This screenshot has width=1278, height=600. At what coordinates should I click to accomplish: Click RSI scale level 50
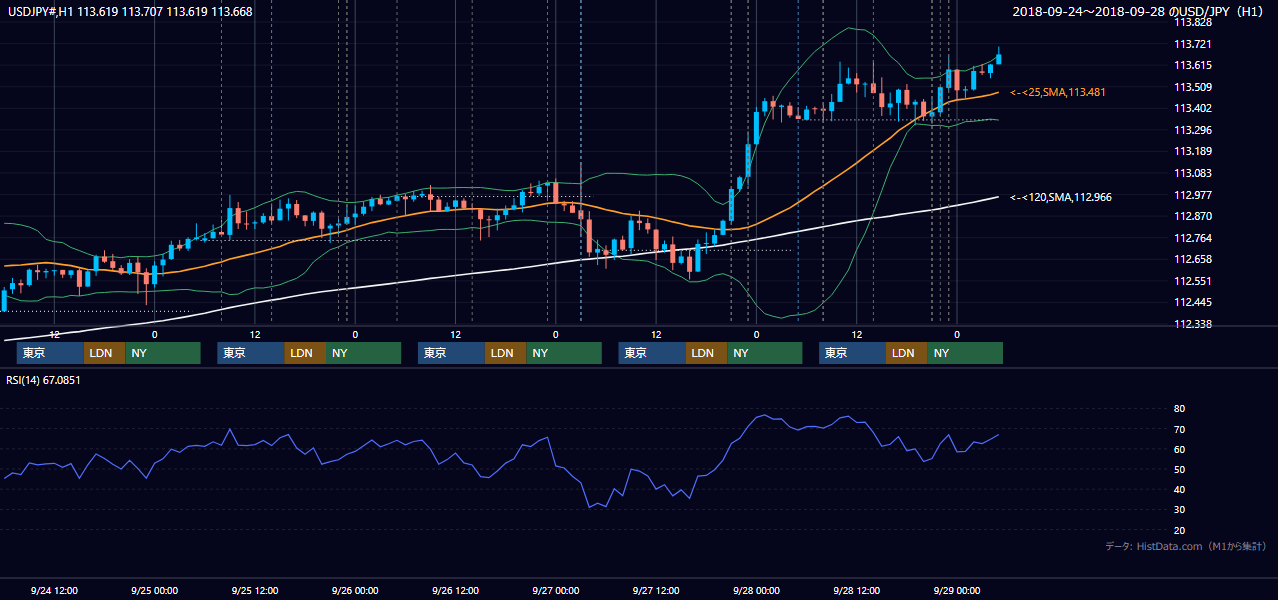pos(1180,469)
